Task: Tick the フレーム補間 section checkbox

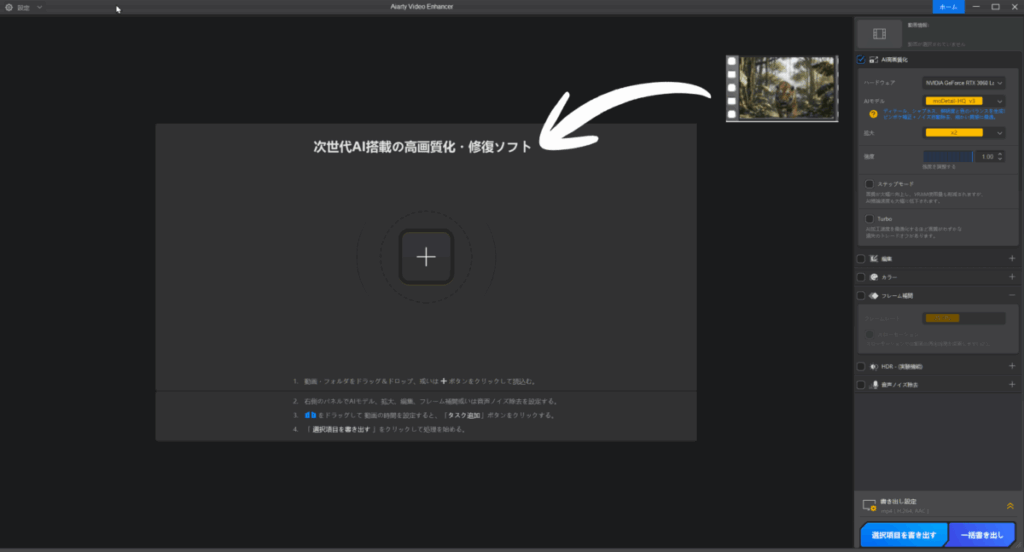Action: [x=861, y=296]
